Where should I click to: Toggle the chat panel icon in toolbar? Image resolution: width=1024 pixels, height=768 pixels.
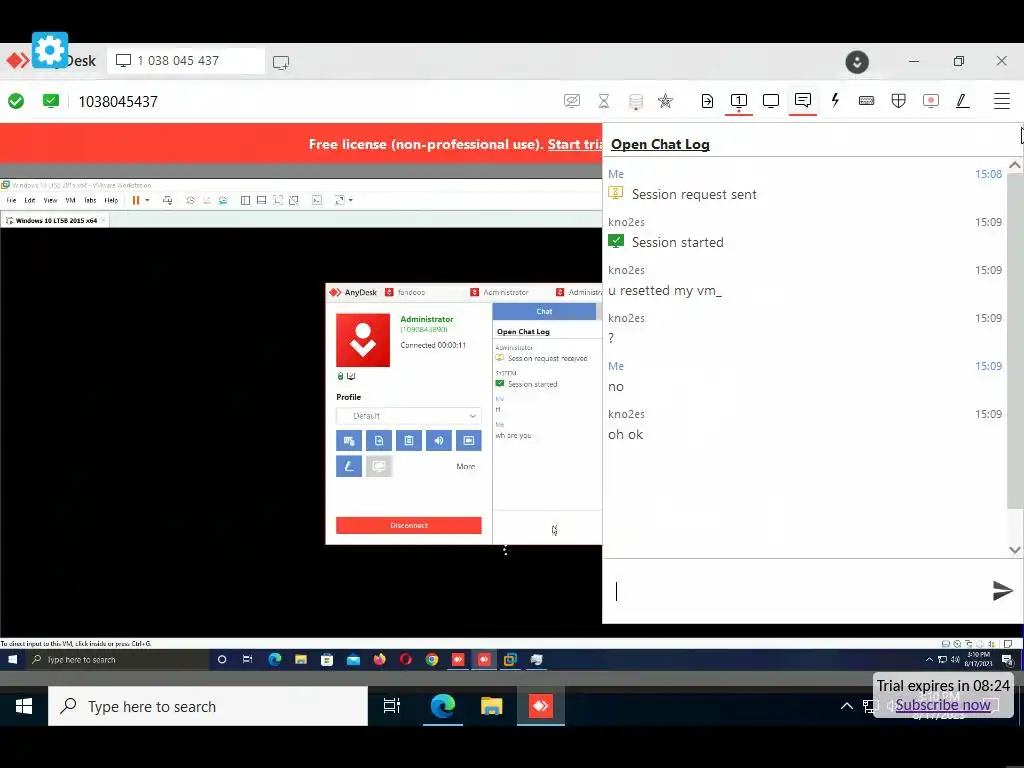[803, 101]
